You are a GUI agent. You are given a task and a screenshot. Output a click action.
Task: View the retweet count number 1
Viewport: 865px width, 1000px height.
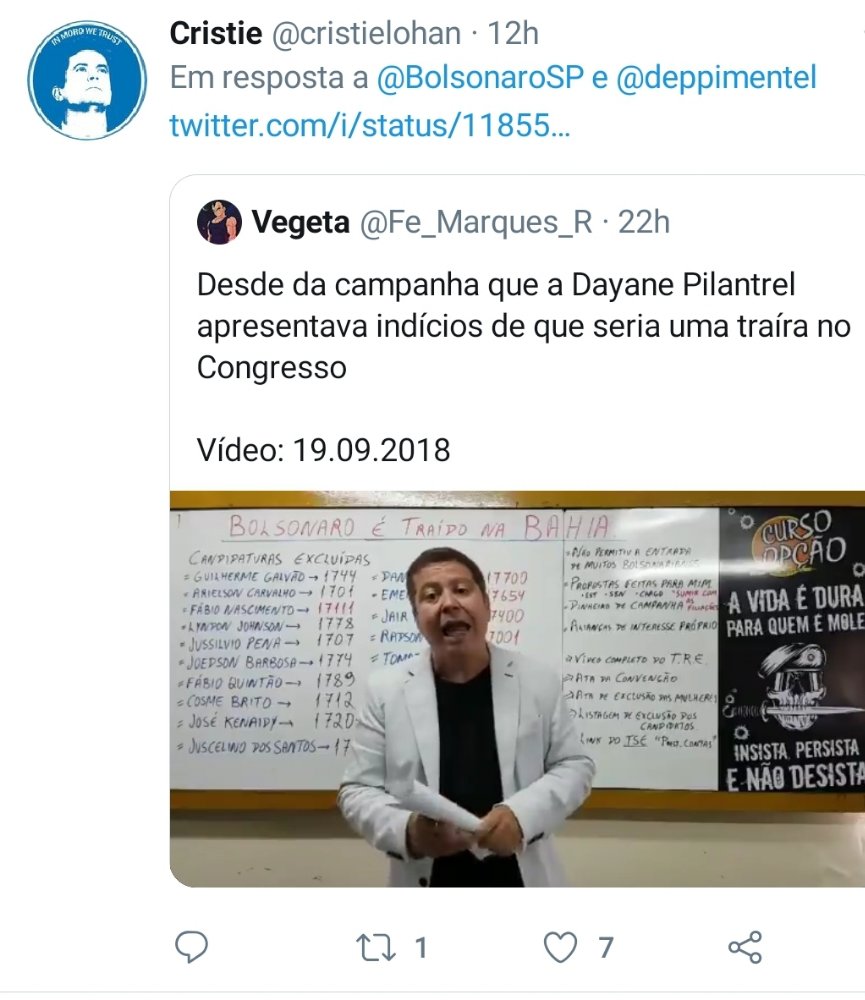[421, 948]
